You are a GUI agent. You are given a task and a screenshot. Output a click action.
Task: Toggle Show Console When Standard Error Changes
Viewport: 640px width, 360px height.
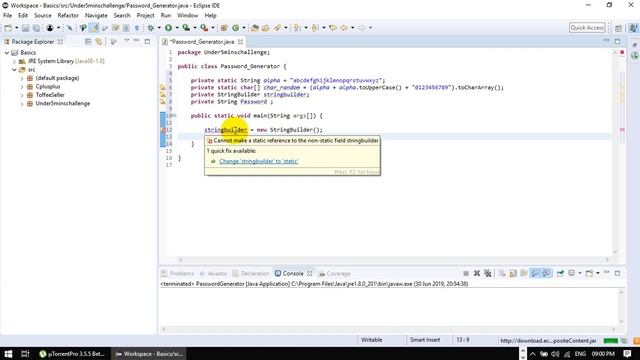coord(546,273)
